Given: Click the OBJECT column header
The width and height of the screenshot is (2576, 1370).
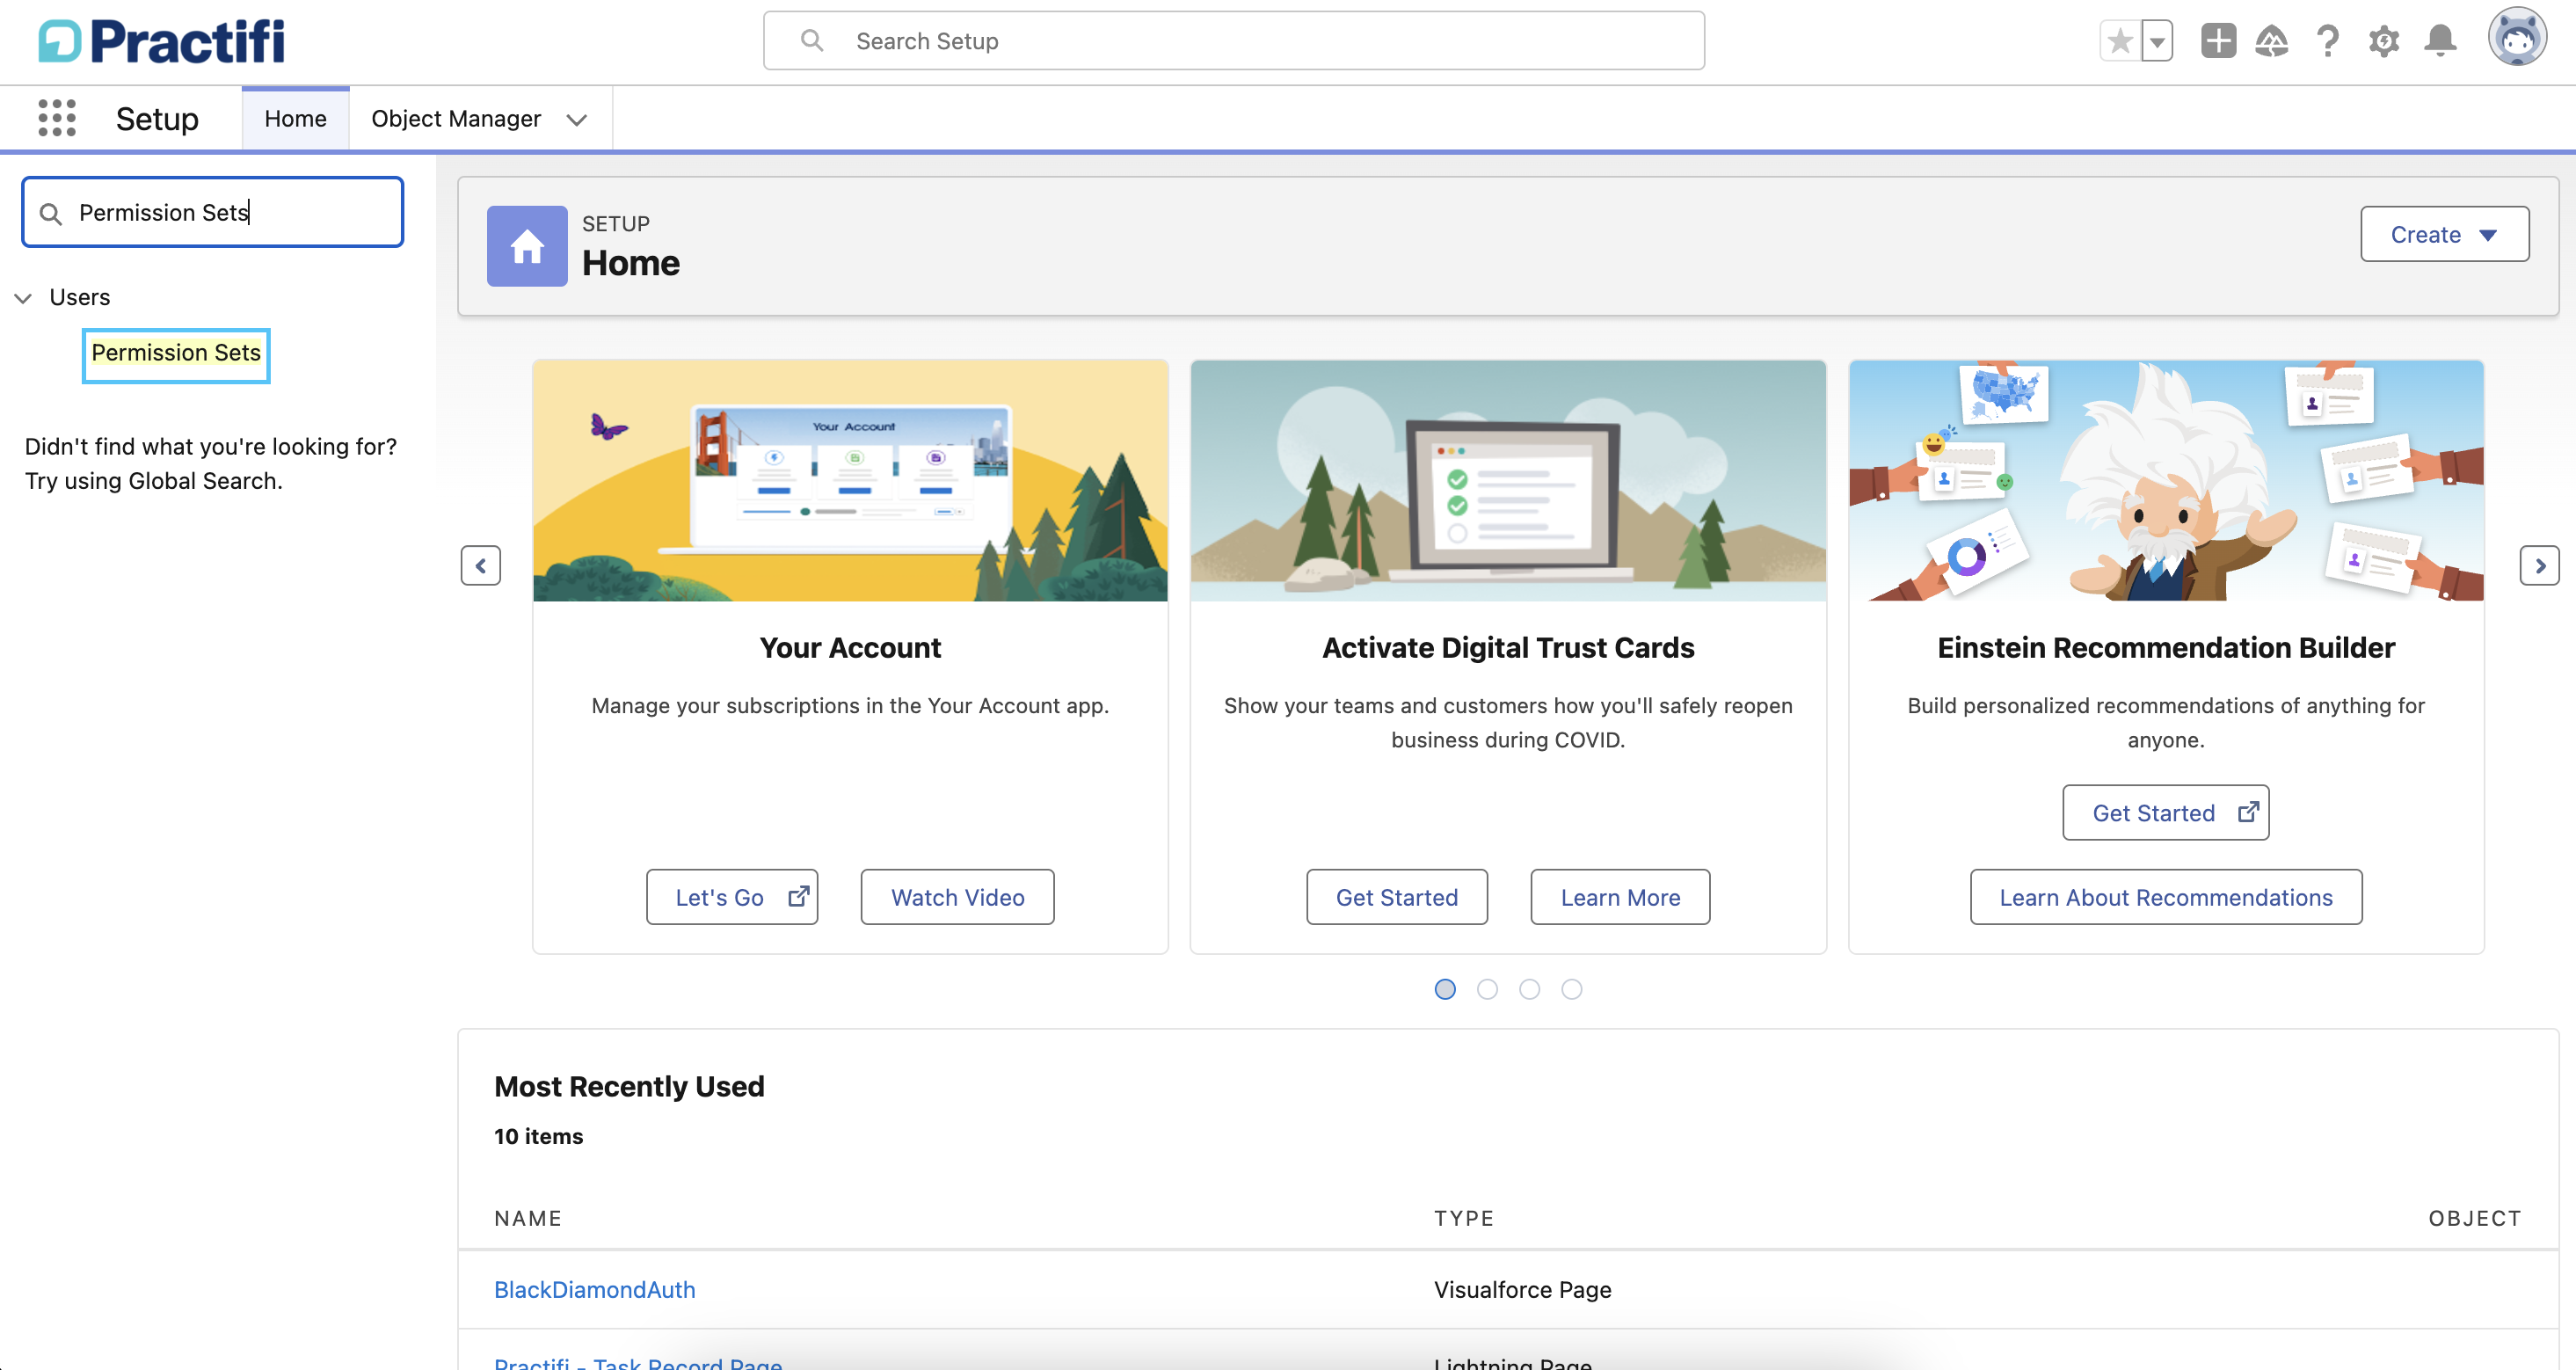Looking at the screenshot, I should tap(2475, 1218).
